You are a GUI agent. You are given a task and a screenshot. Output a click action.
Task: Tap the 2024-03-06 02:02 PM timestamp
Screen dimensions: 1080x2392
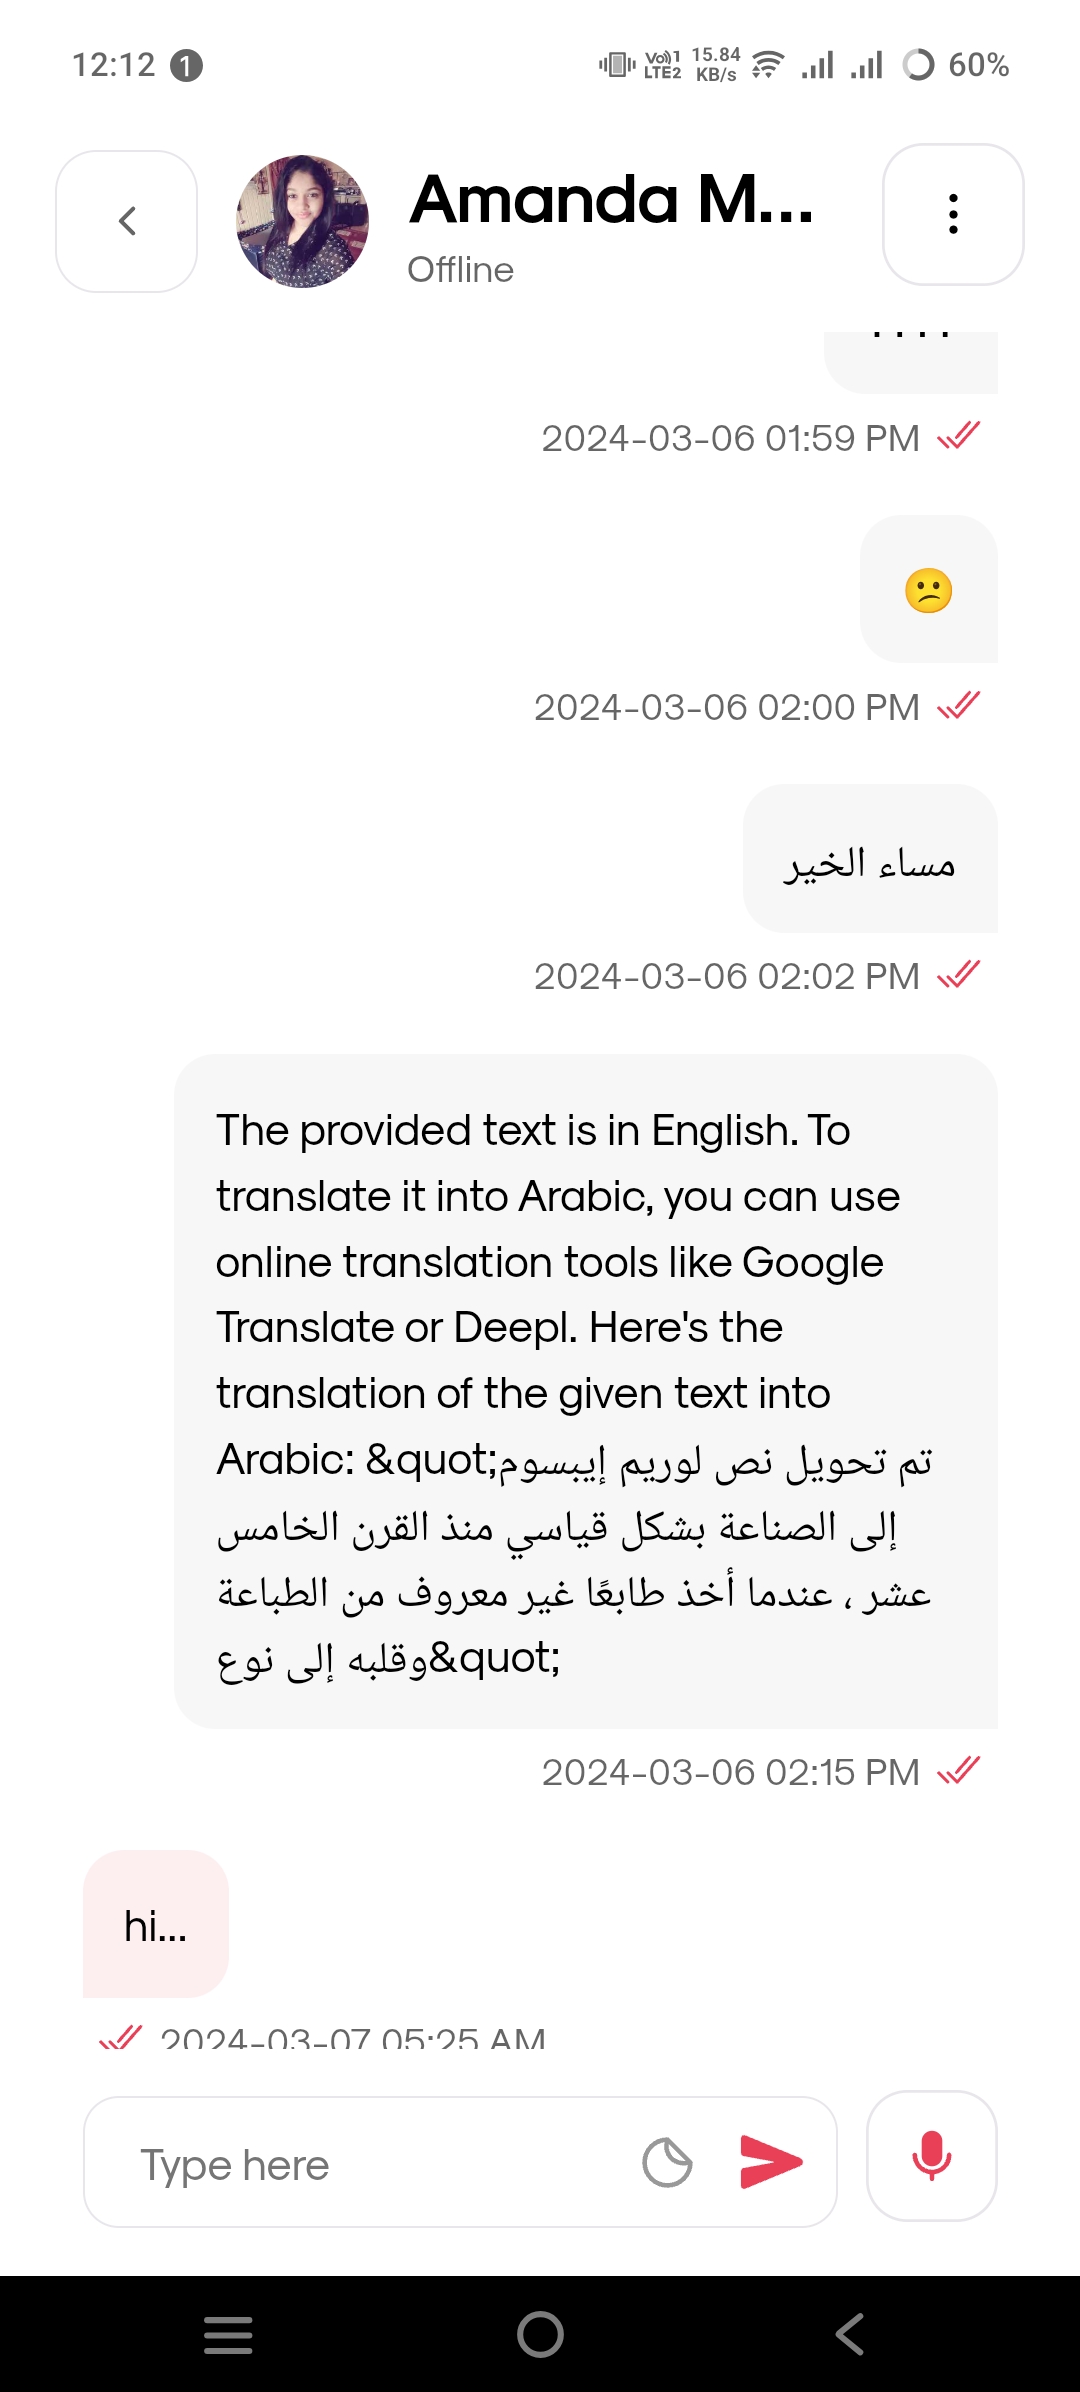[727, 976]
